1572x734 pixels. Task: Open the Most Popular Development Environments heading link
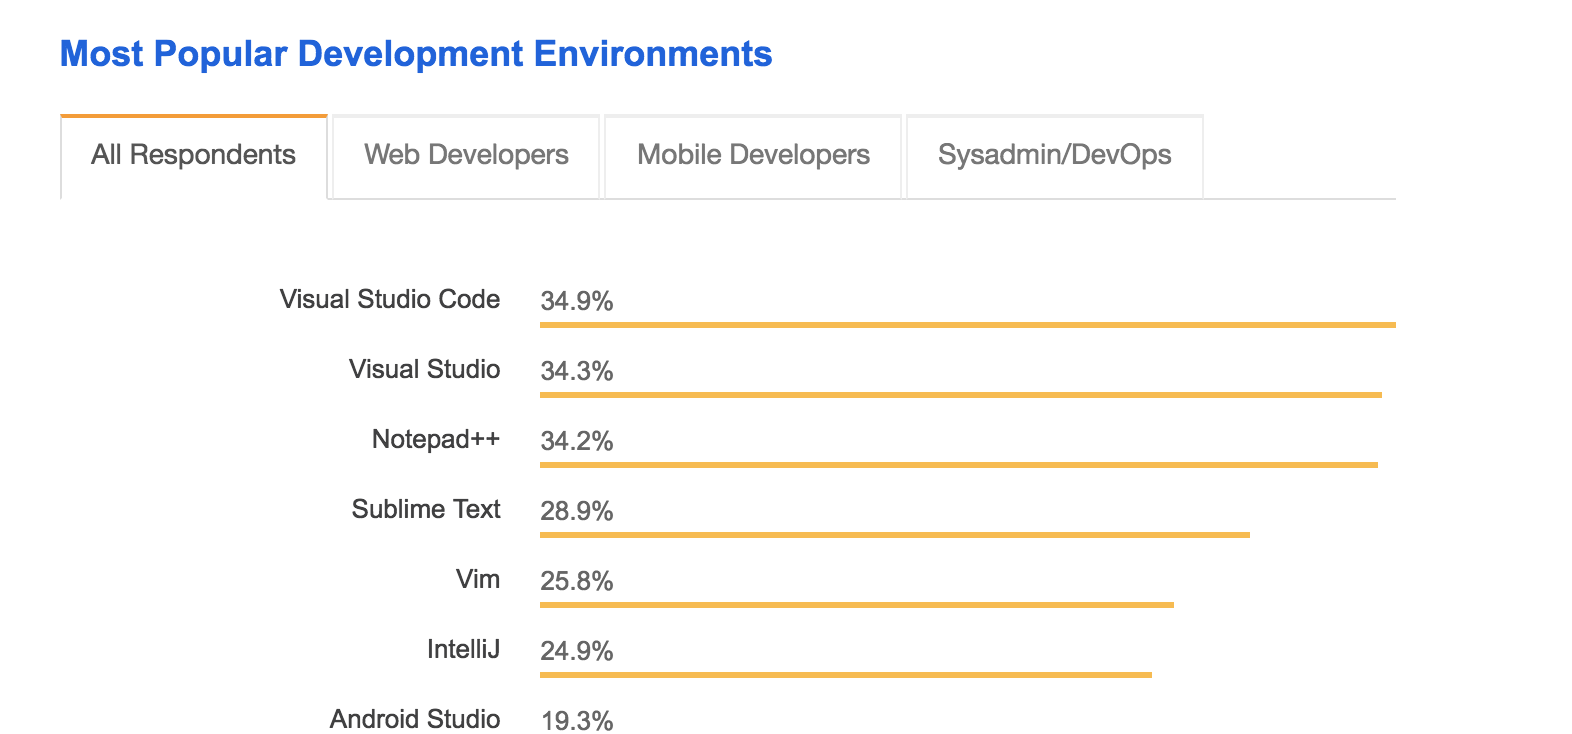coord(416,54)
